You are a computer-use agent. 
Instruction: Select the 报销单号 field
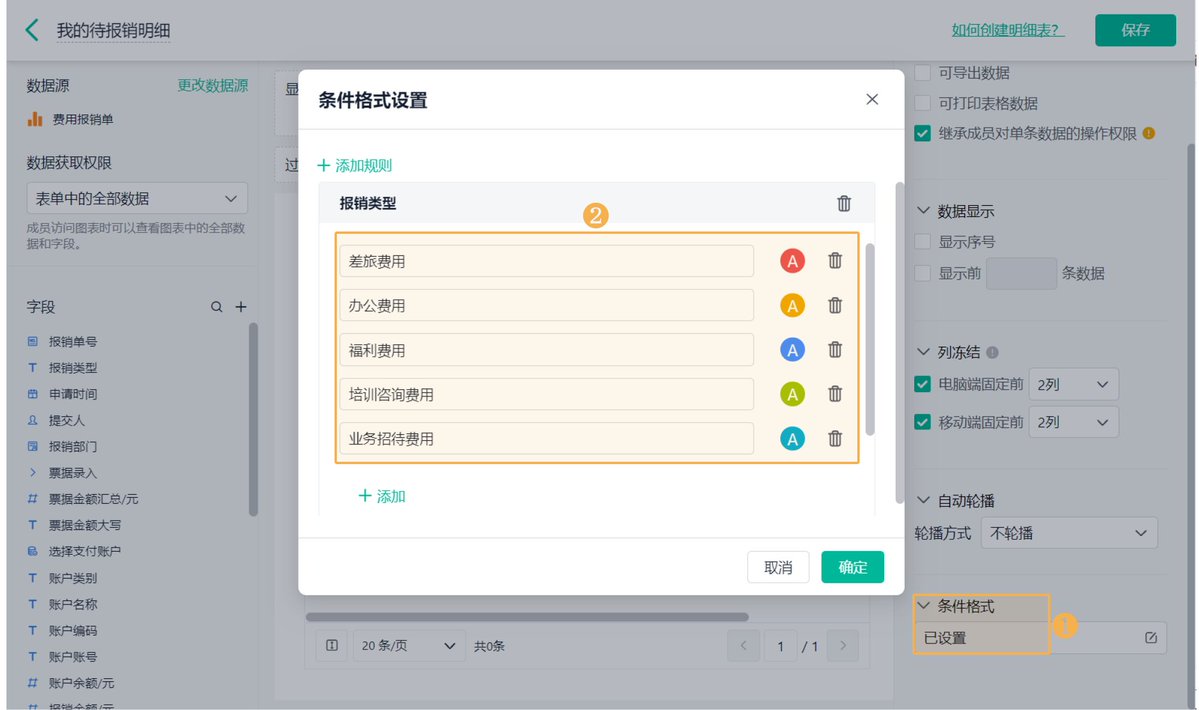click(73, 342)
